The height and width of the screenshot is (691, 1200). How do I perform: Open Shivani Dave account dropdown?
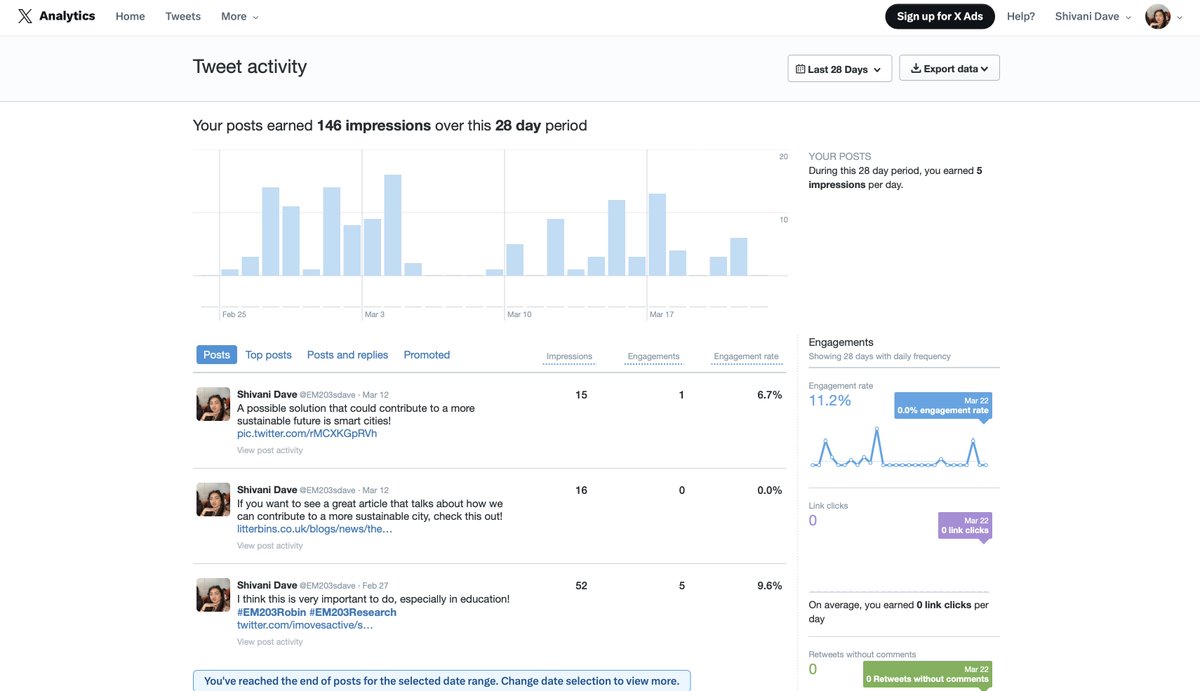[1093, 16]
